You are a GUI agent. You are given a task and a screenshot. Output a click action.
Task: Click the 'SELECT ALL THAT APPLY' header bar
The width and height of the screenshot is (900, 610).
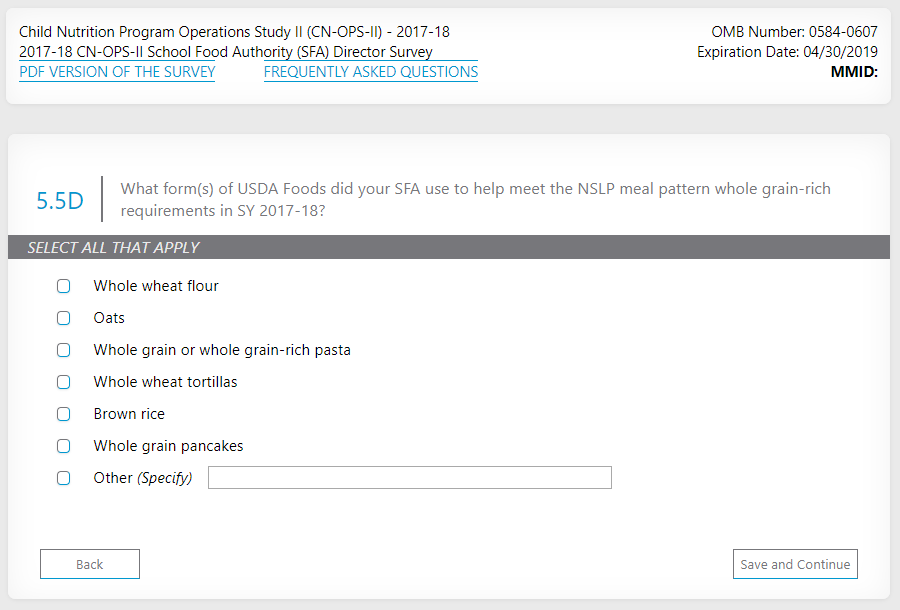coord(448,247)
